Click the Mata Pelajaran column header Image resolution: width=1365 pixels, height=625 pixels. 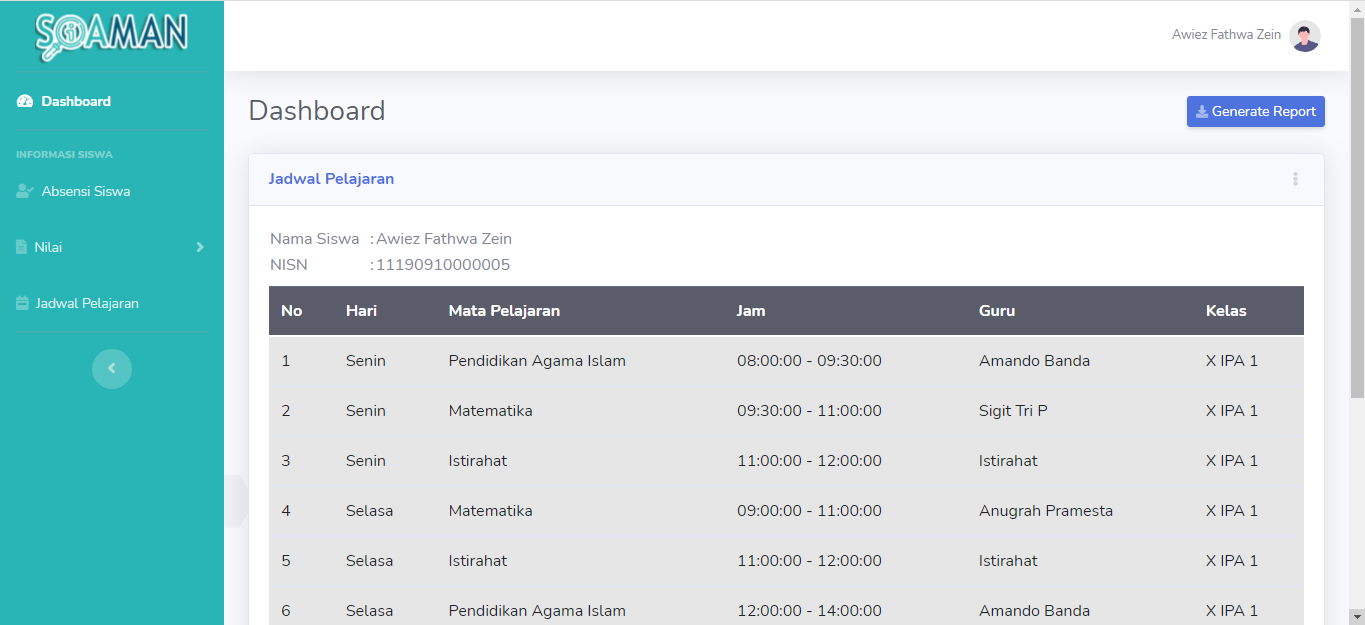(x=504, y=311)
